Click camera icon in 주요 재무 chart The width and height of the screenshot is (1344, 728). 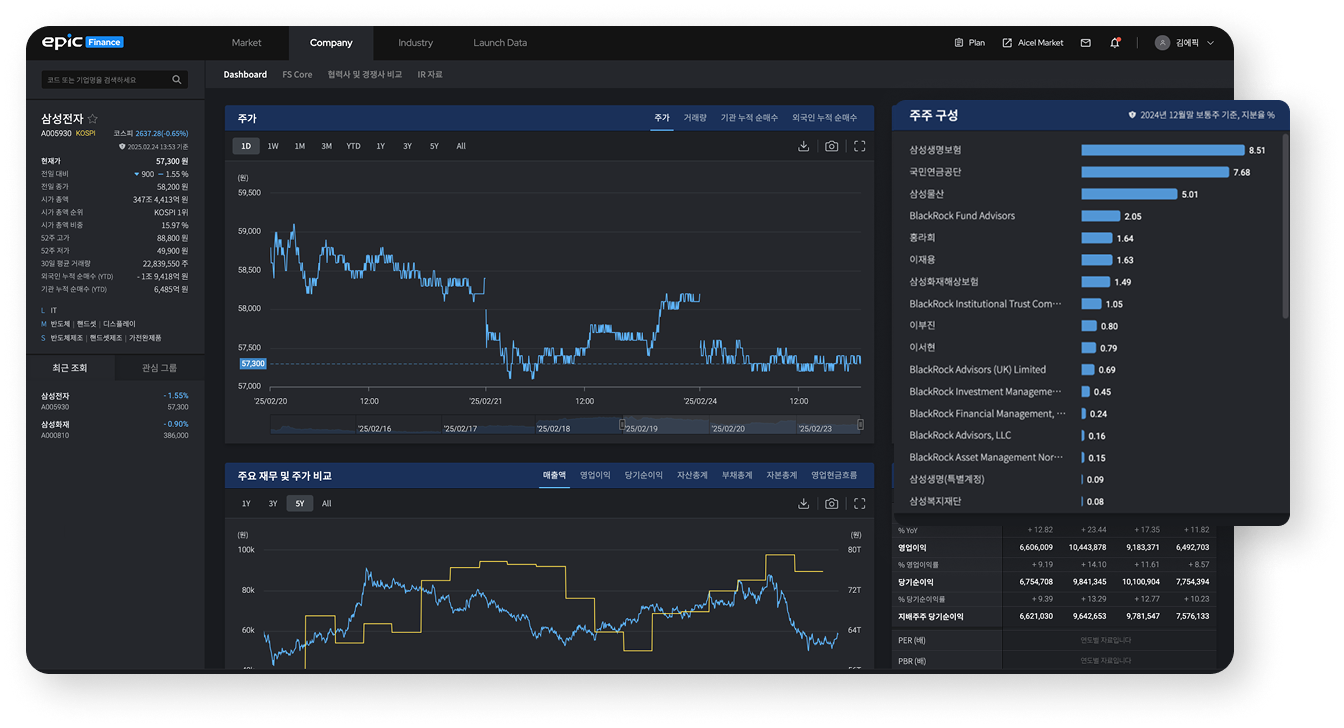coord(831,504)
